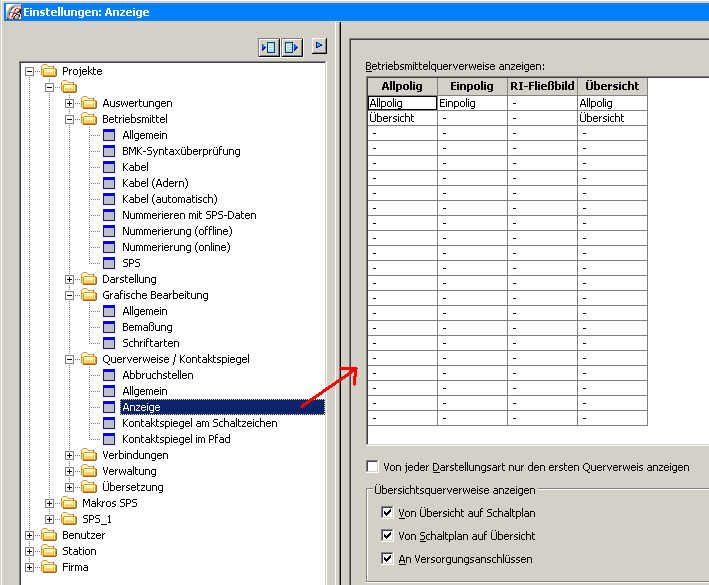Collapse the Betriebsmittel node

click(69, 119)
